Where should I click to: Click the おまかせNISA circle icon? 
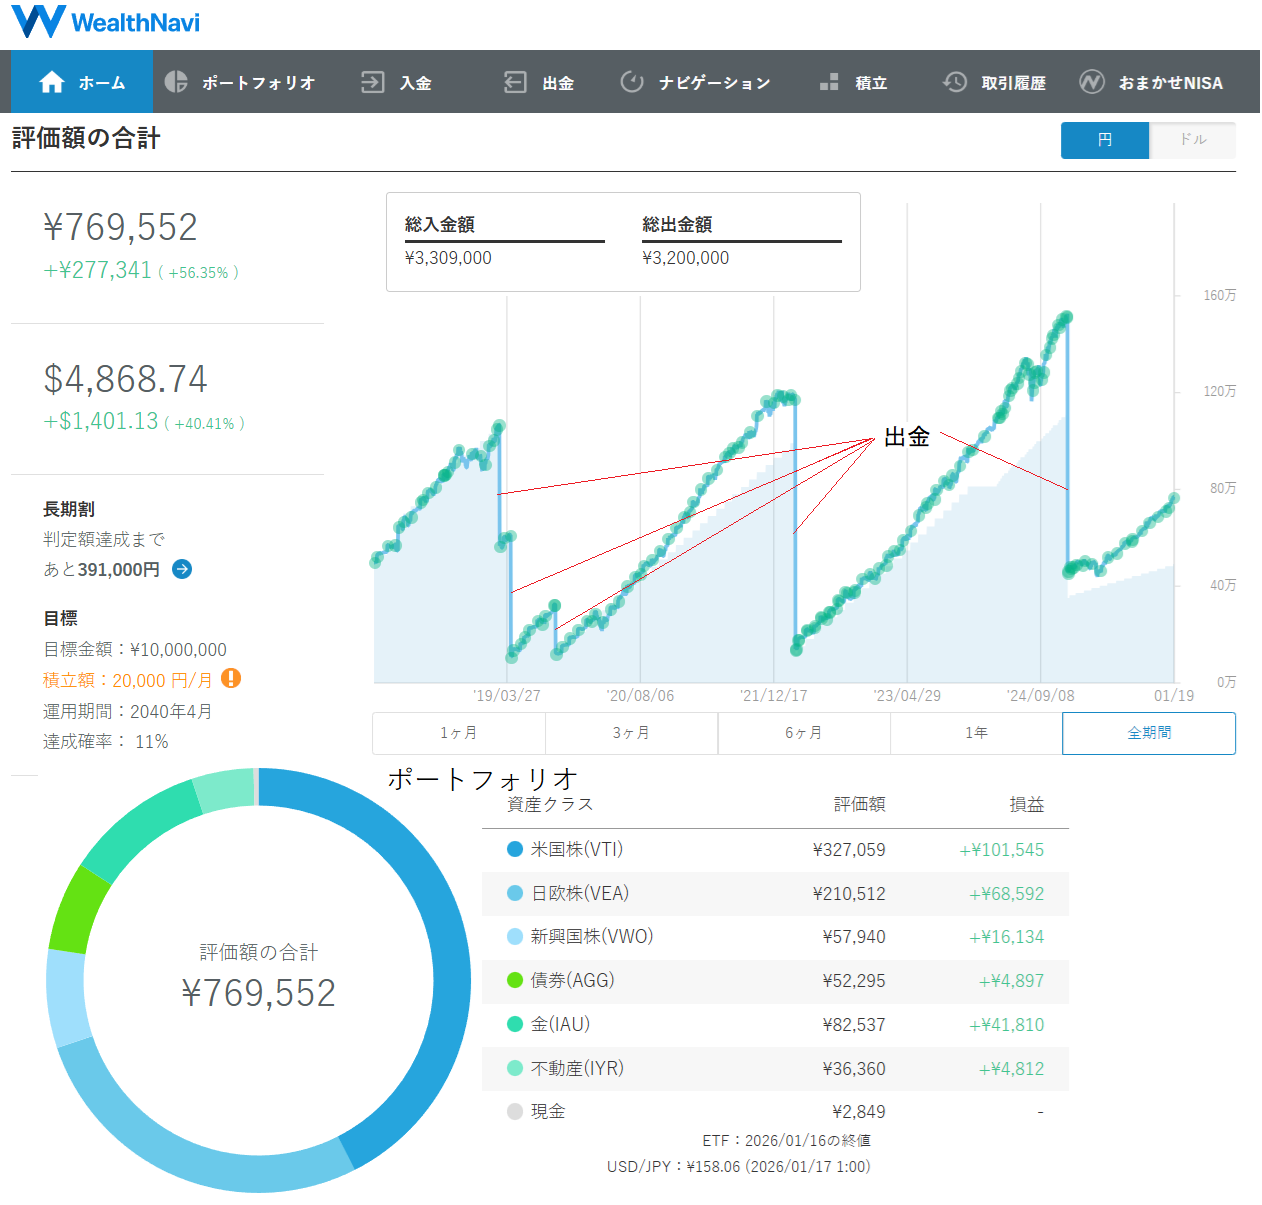1092,82
